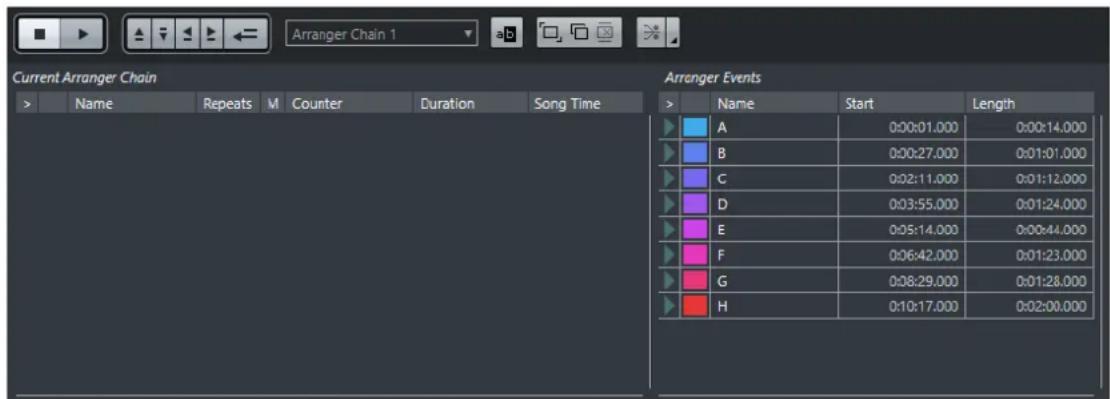Viewport: 1110px width, 399px height.
Task: Click magenta color swatch of event F
Action: (x=695, y=255)
